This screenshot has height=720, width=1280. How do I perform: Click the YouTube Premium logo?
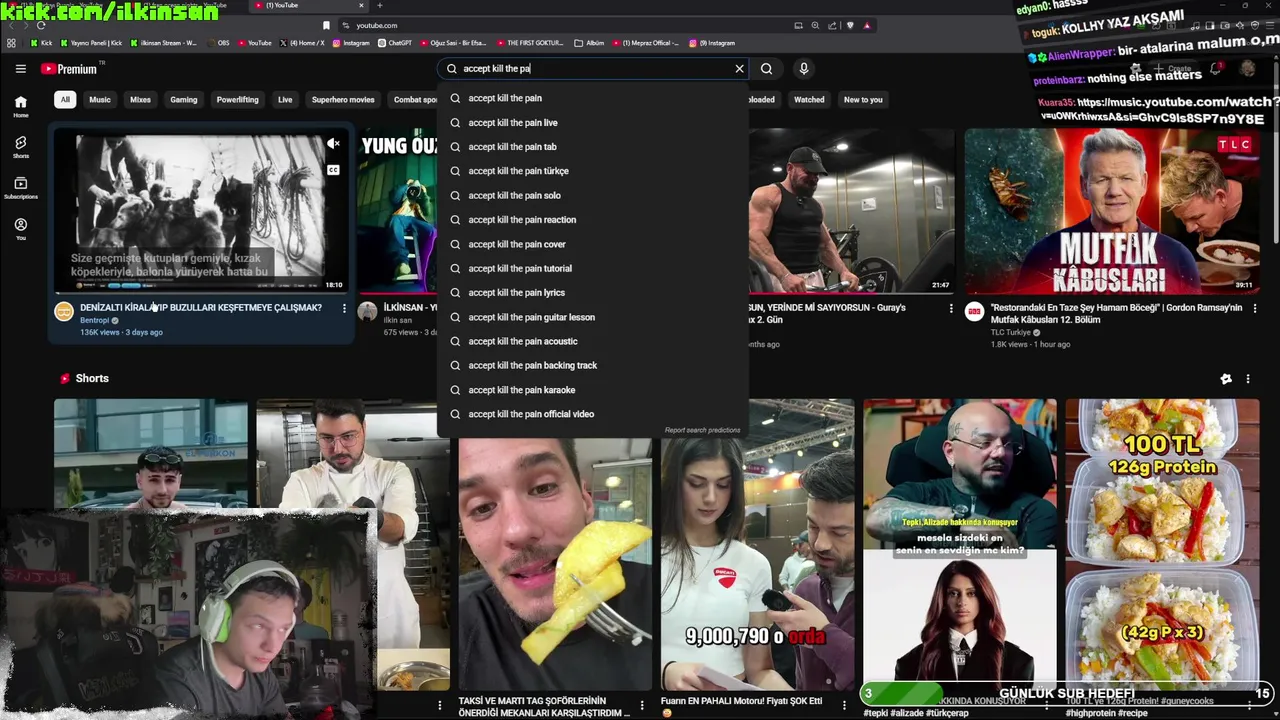(69, 69)
